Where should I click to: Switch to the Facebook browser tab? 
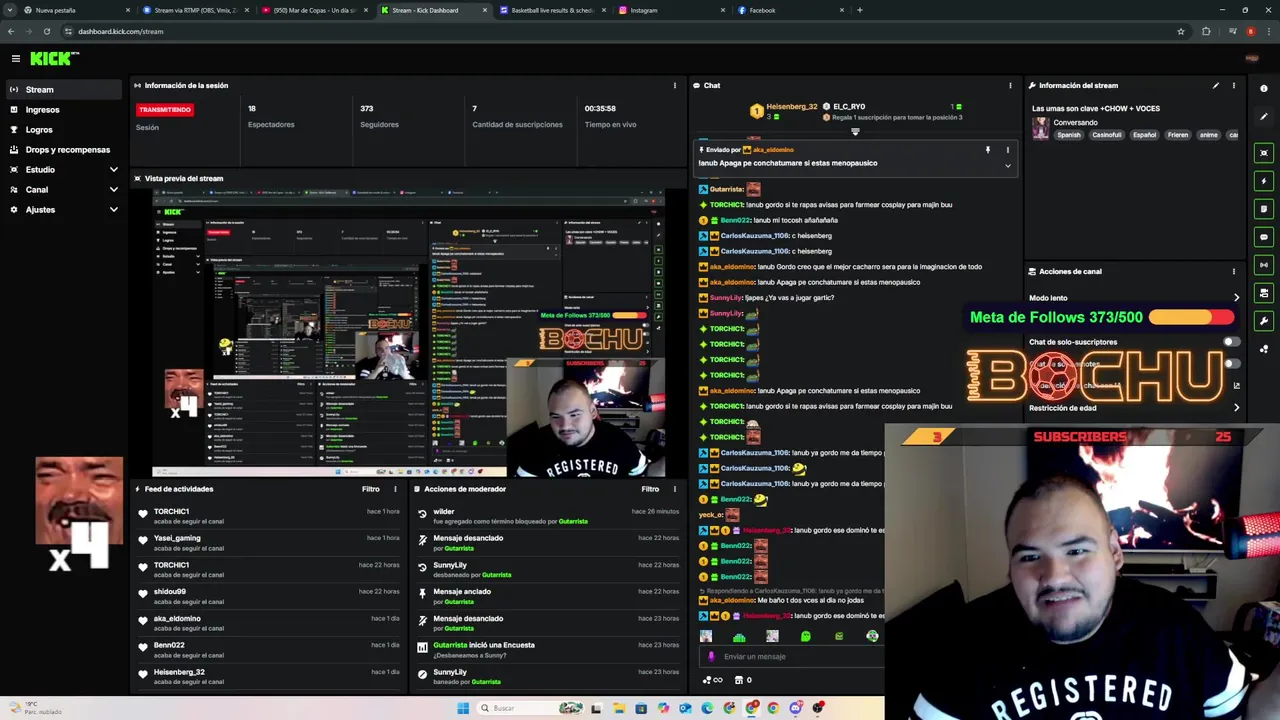(x=789, y=10)
